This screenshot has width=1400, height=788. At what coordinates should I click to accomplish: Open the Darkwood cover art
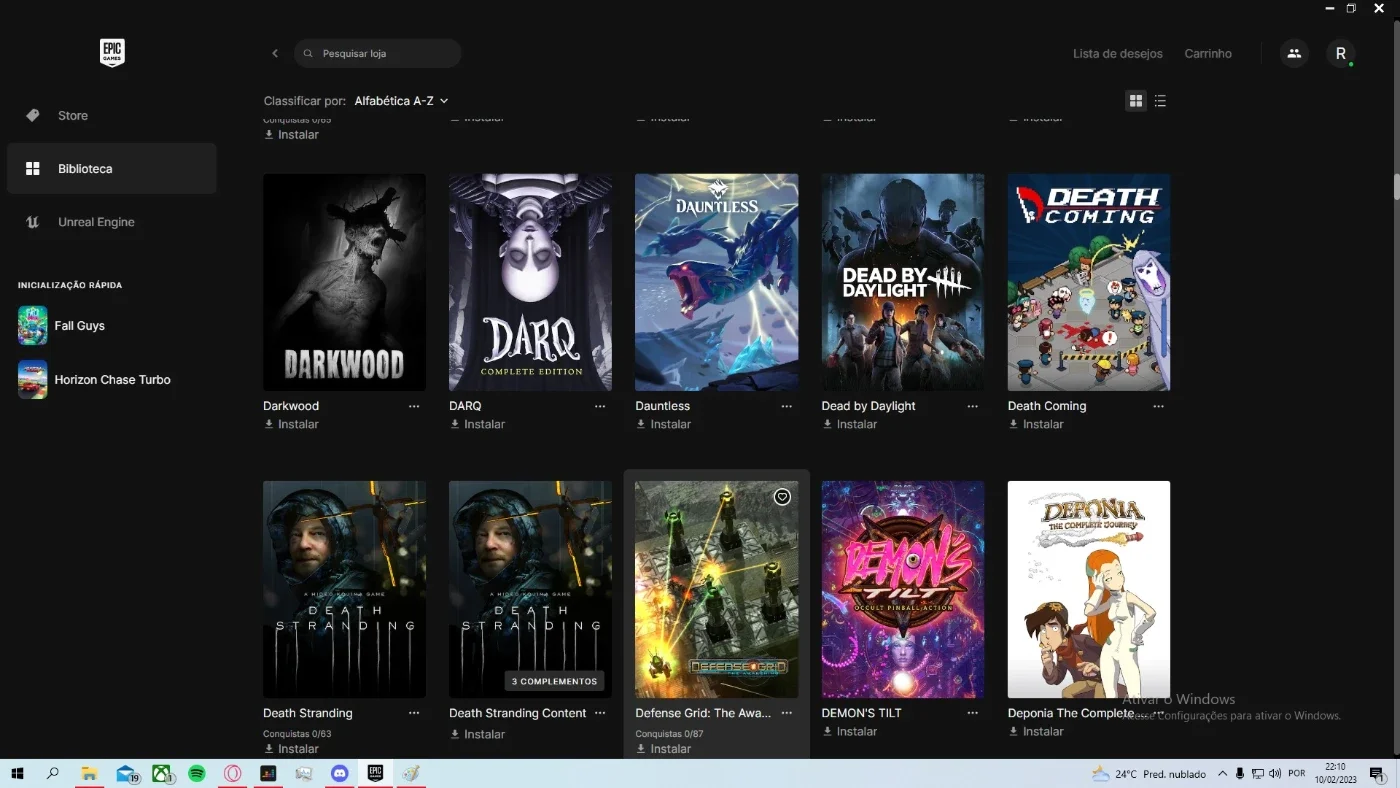click(x=344, y=282)
